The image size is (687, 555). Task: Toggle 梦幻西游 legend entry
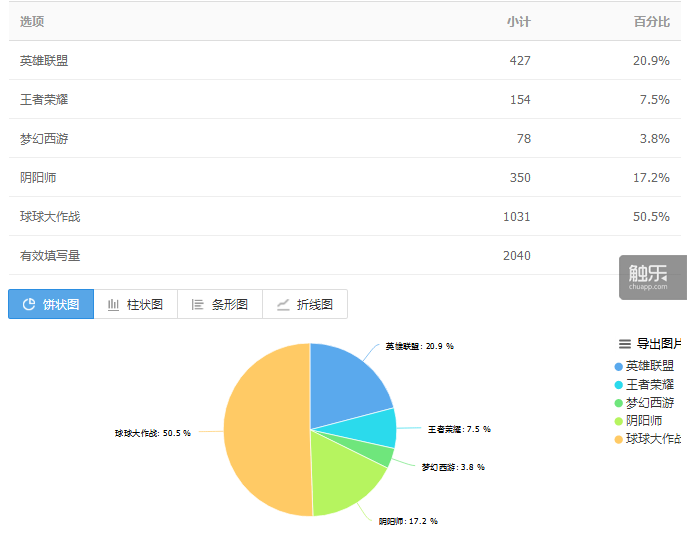[x=644, y=403]
